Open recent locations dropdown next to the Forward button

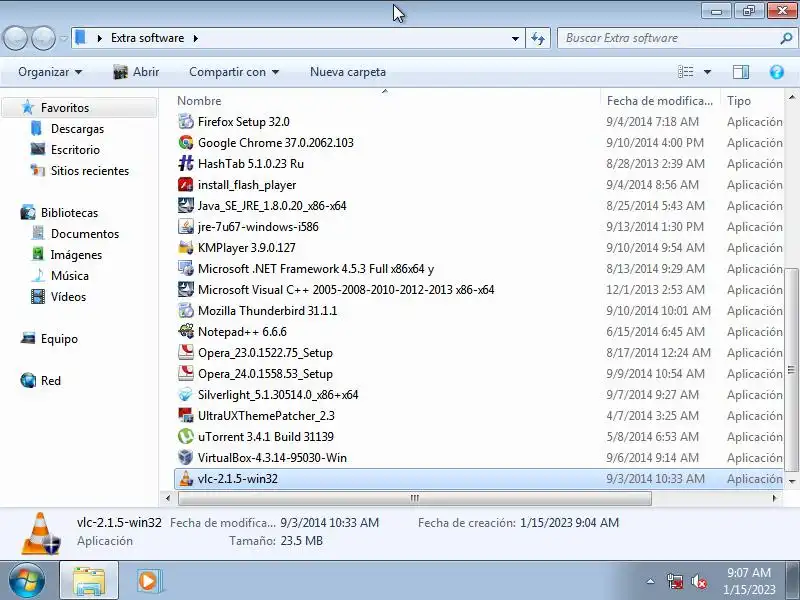tap(64, 38)
